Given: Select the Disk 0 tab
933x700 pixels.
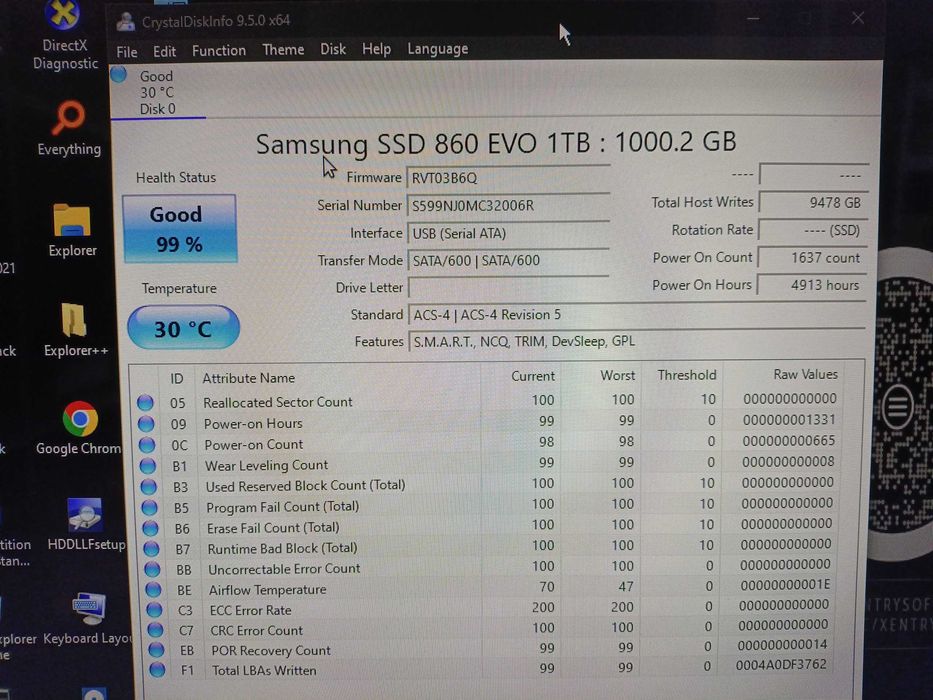Looking at the screenshot, I should point(158,92).
